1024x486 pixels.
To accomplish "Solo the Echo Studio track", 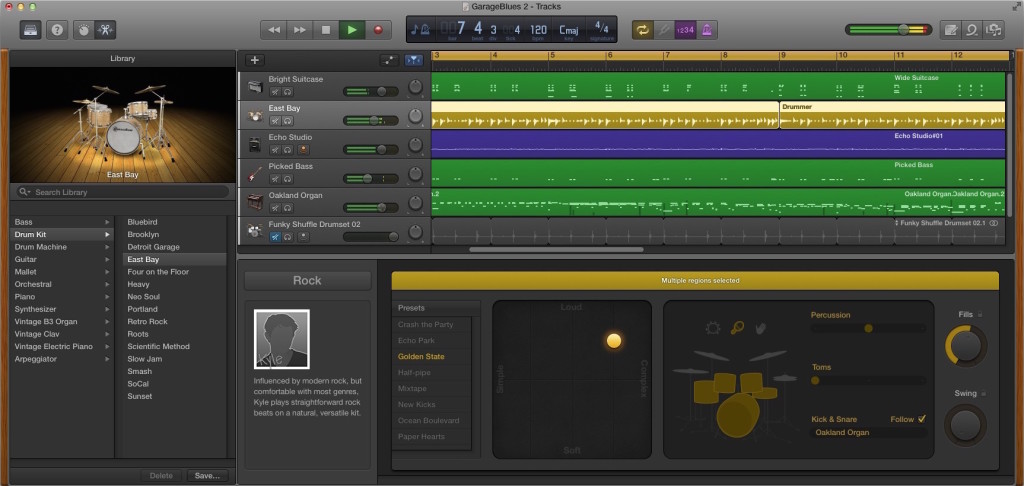I will (x=287, y=150).
